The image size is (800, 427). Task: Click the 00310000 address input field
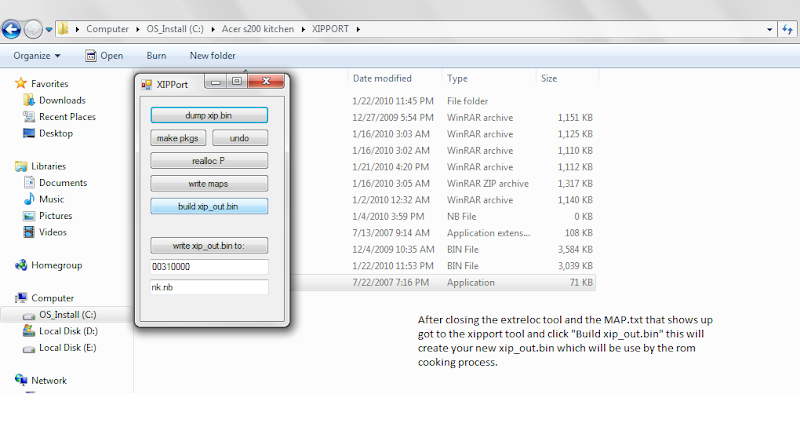[x=209, y=267]
